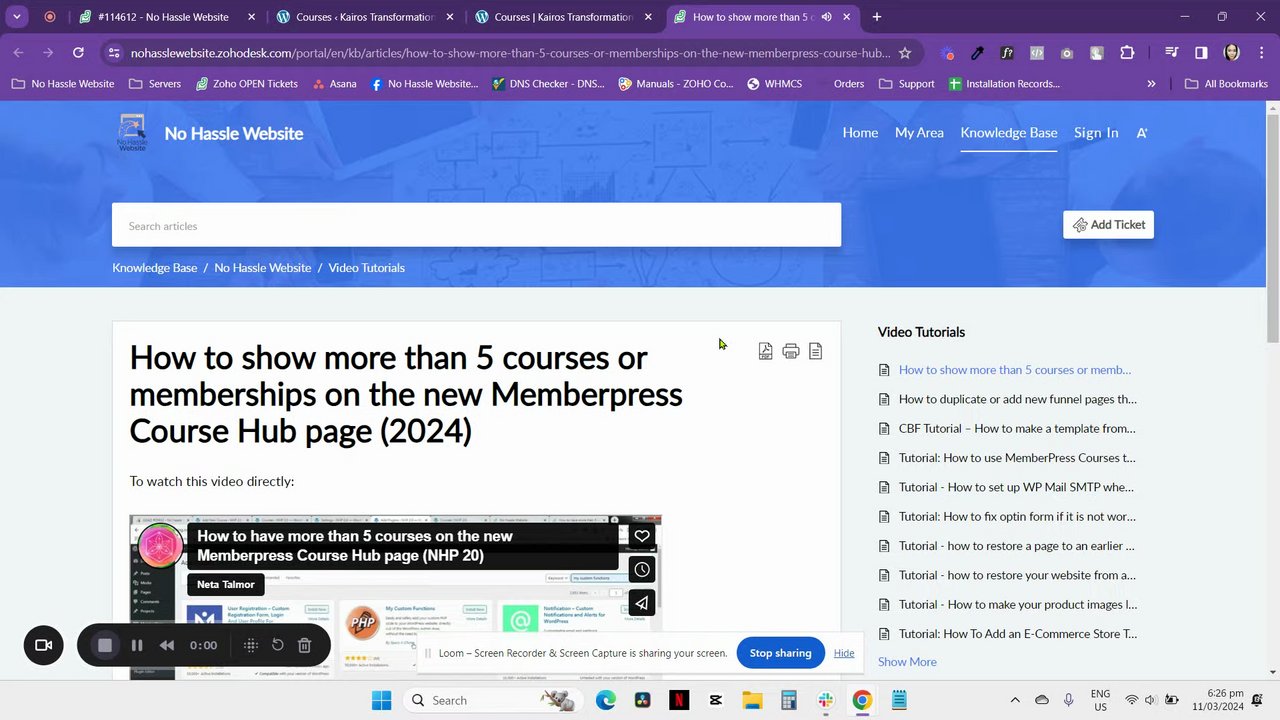
Task: Click the Stop sharing button
Action: click(x=780, y=653)
